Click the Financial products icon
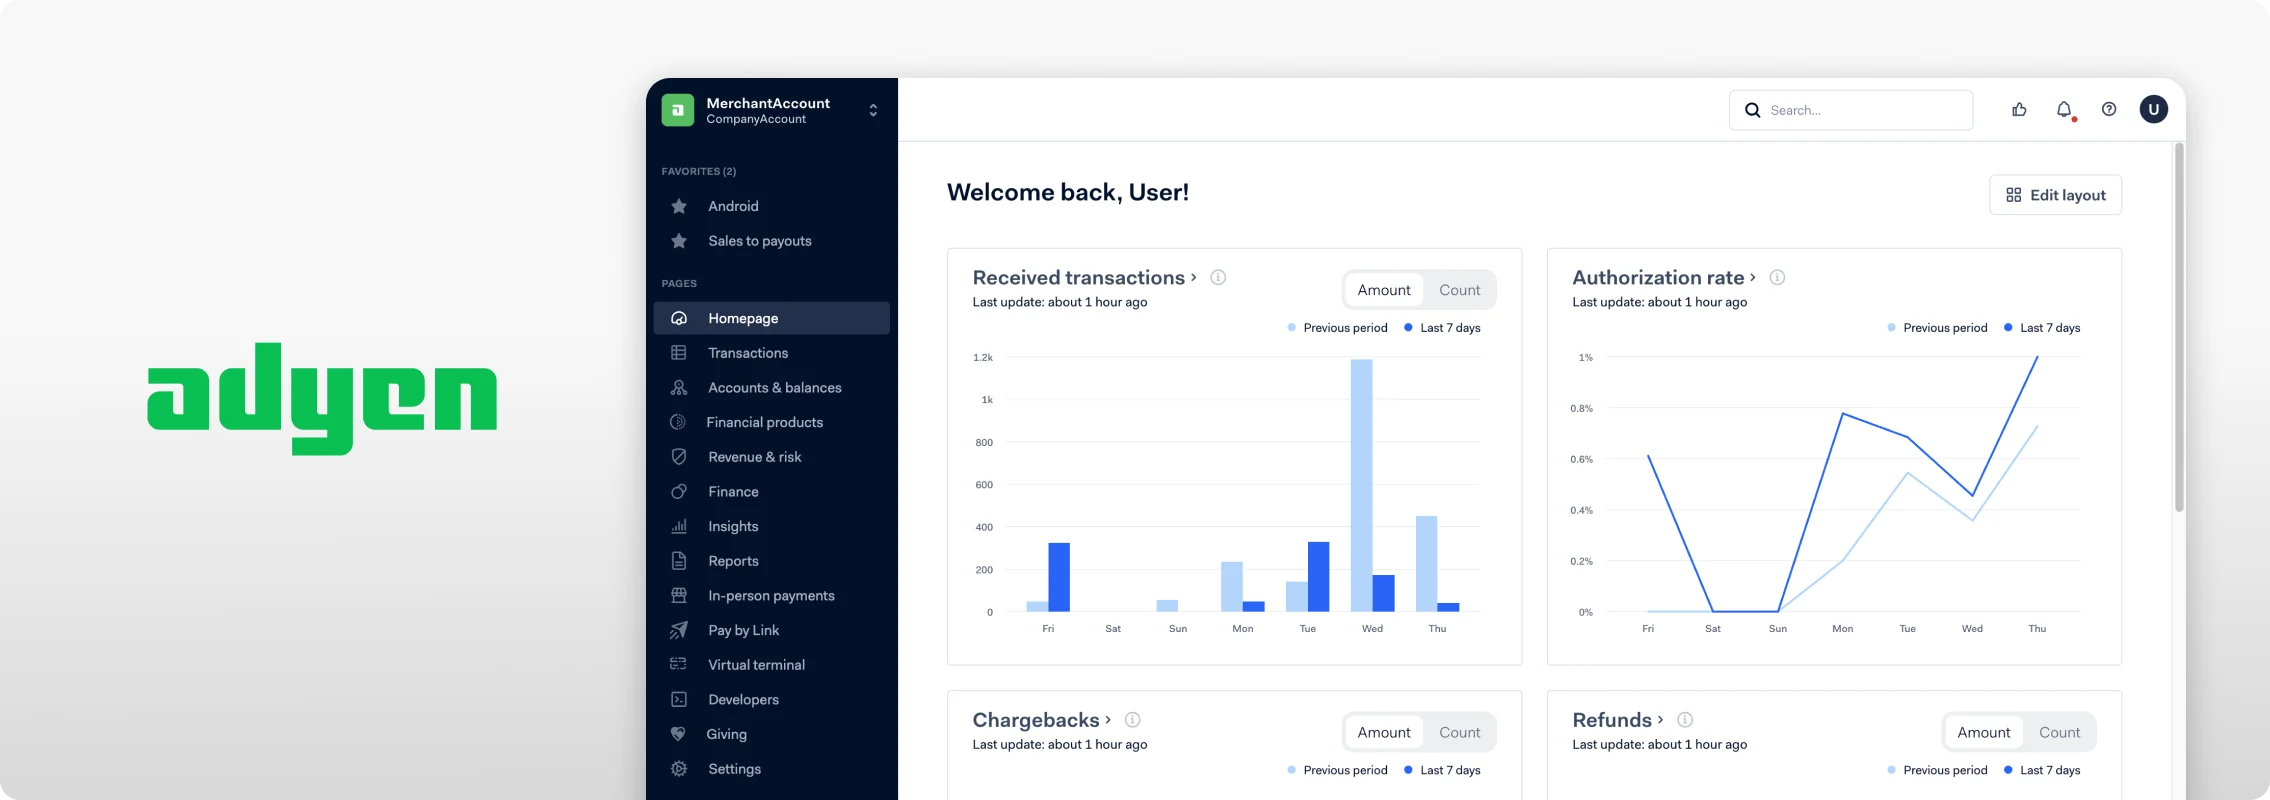2270x800 pixels. point(678,422)
